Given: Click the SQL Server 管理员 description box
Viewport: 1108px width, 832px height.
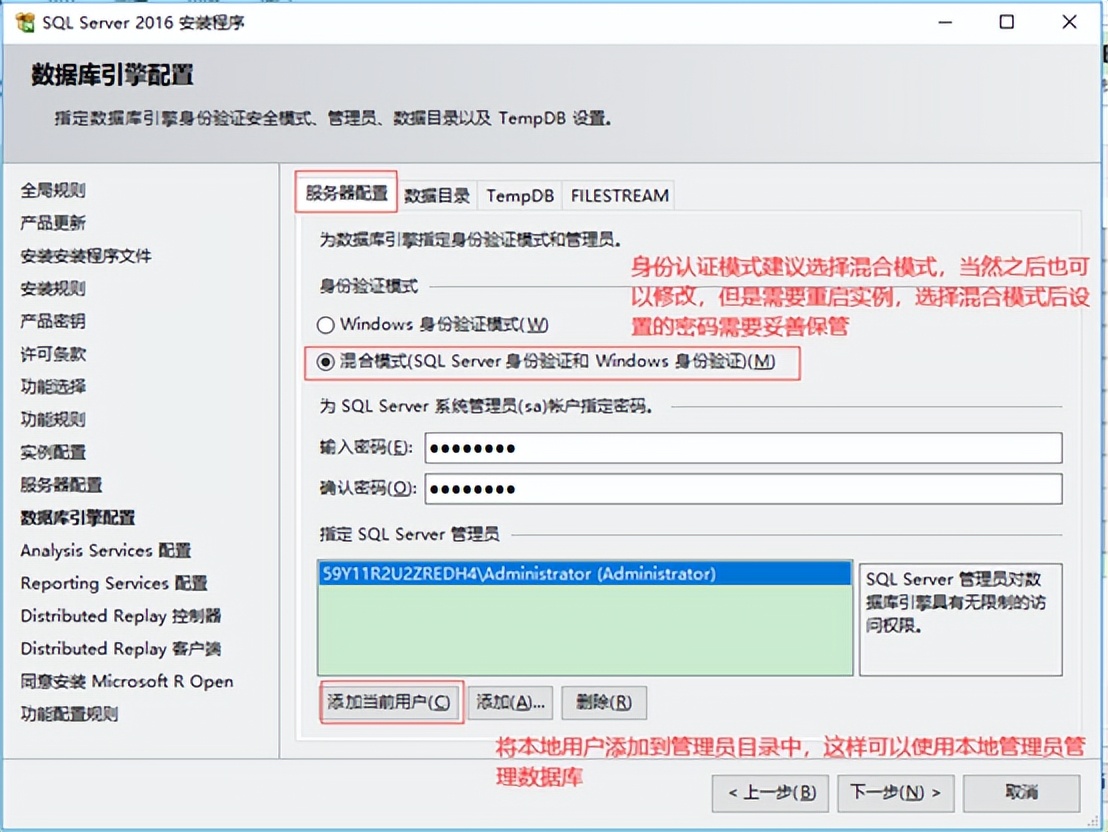Looking at the screenshot, I should pos(960,619).
